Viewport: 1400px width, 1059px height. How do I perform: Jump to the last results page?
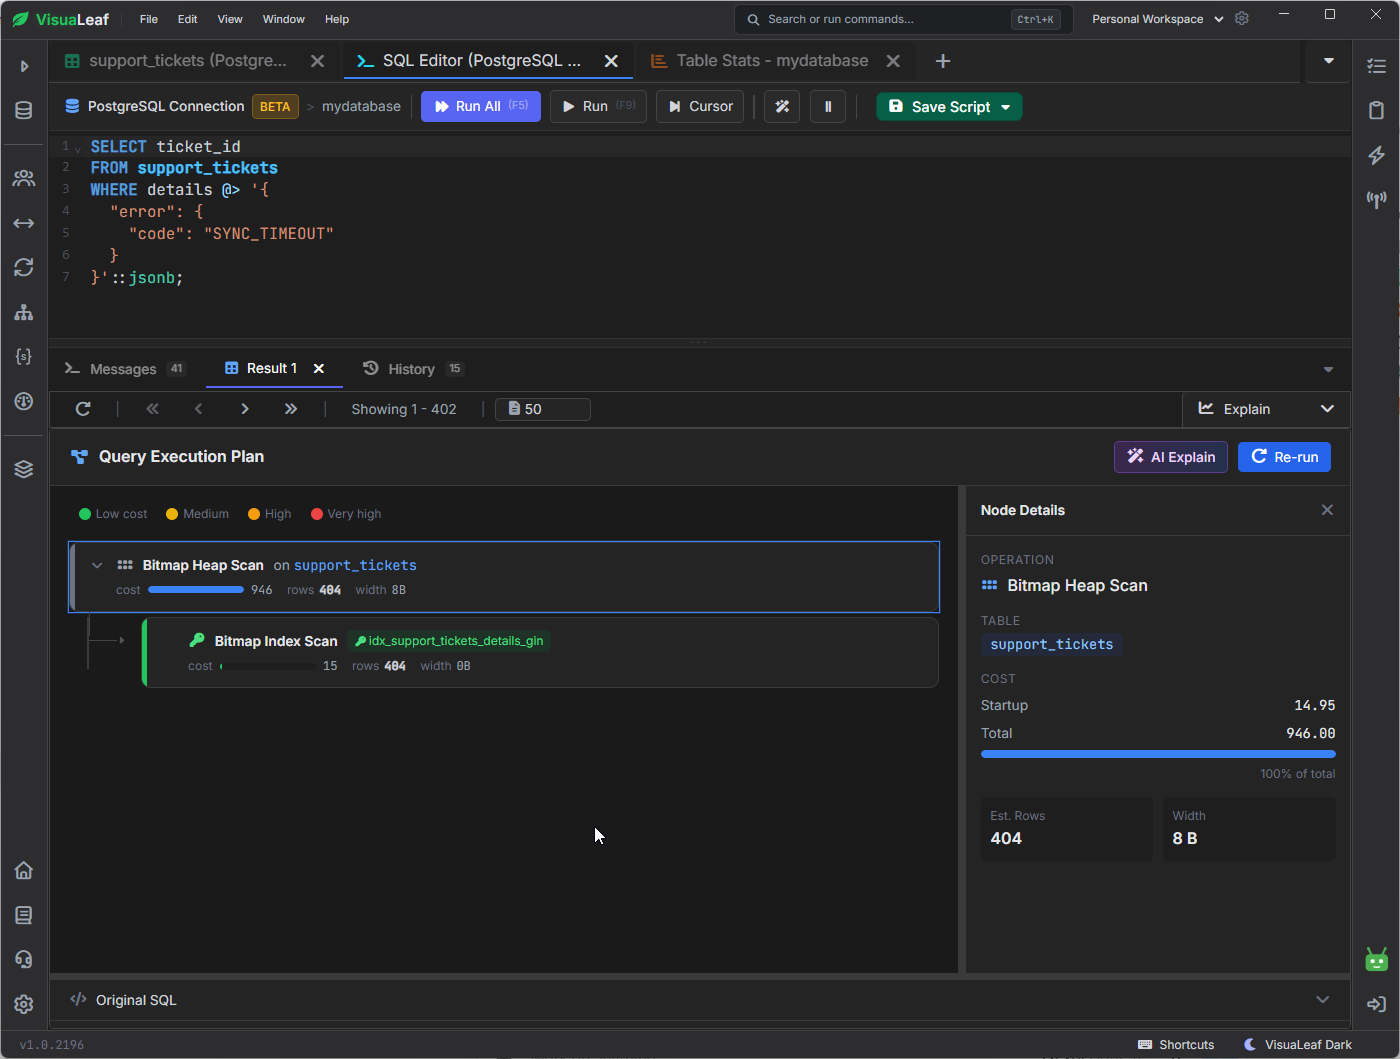click(x=291, y=409)
